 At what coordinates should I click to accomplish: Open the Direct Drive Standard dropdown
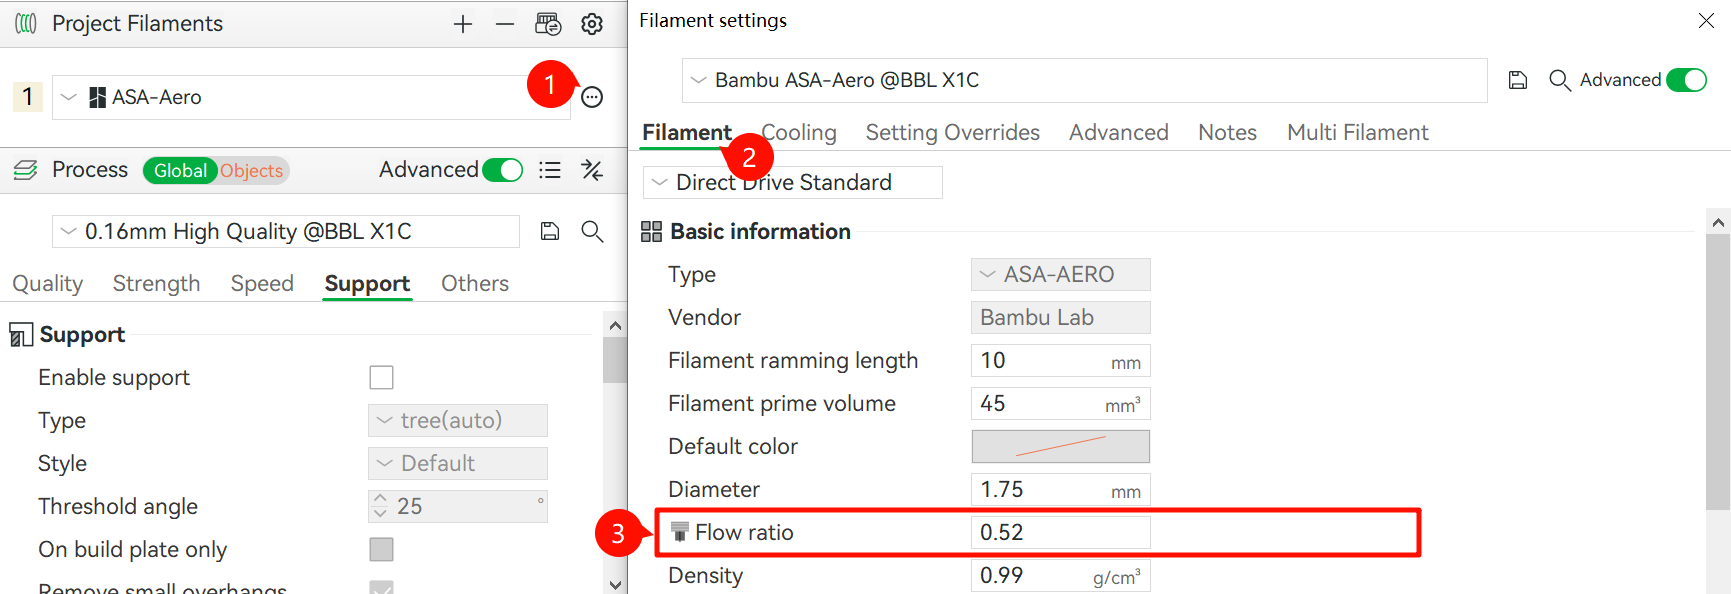pyautogui.click(x=792, y=182)
